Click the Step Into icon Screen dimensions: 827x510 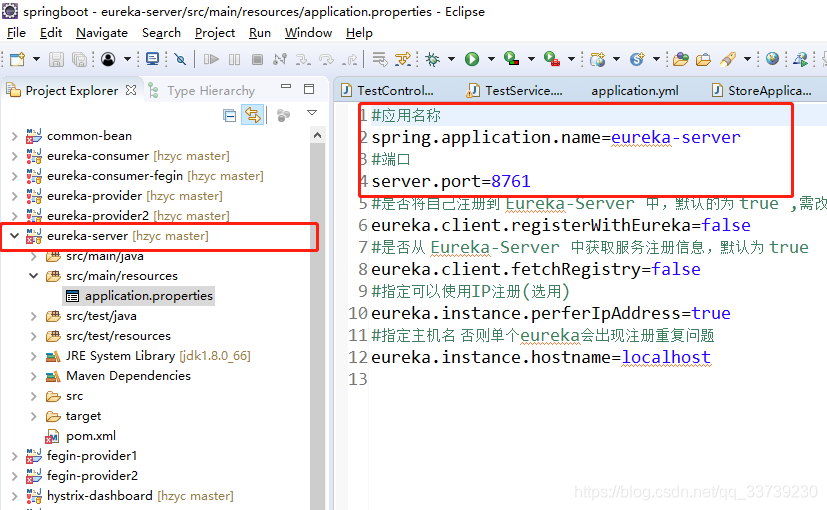tap(303, 59)
